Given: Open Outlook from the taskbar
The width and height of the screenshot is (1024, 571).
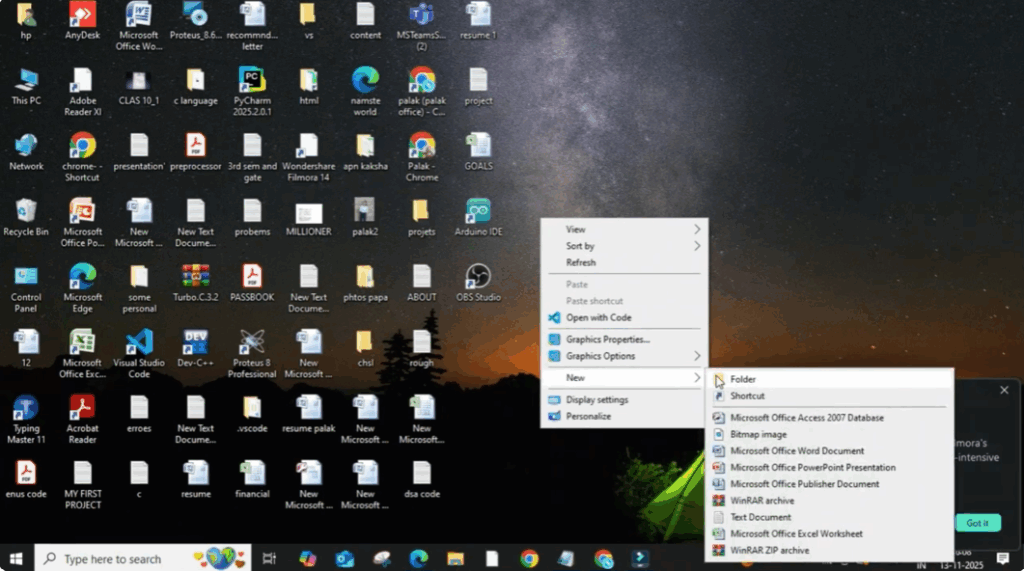Looking at the screenshot, I should (345, 559).
